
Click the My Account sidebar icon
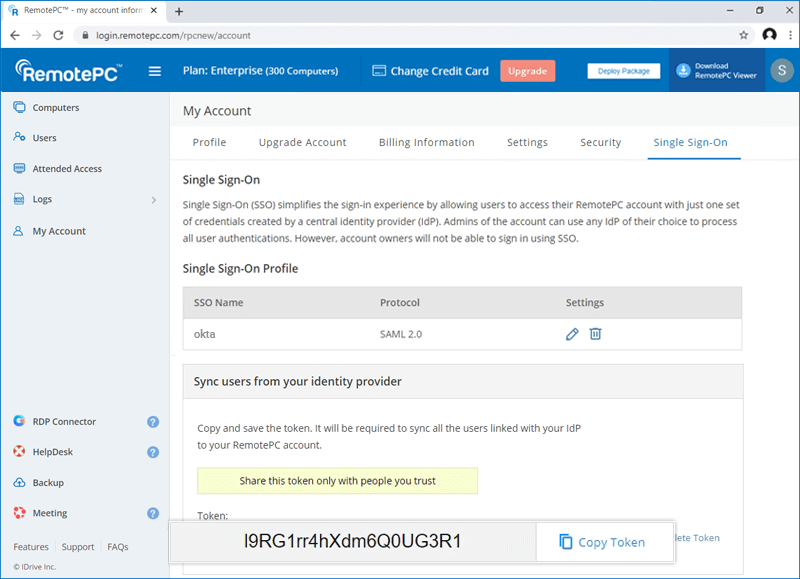click(x=18, y=231)
